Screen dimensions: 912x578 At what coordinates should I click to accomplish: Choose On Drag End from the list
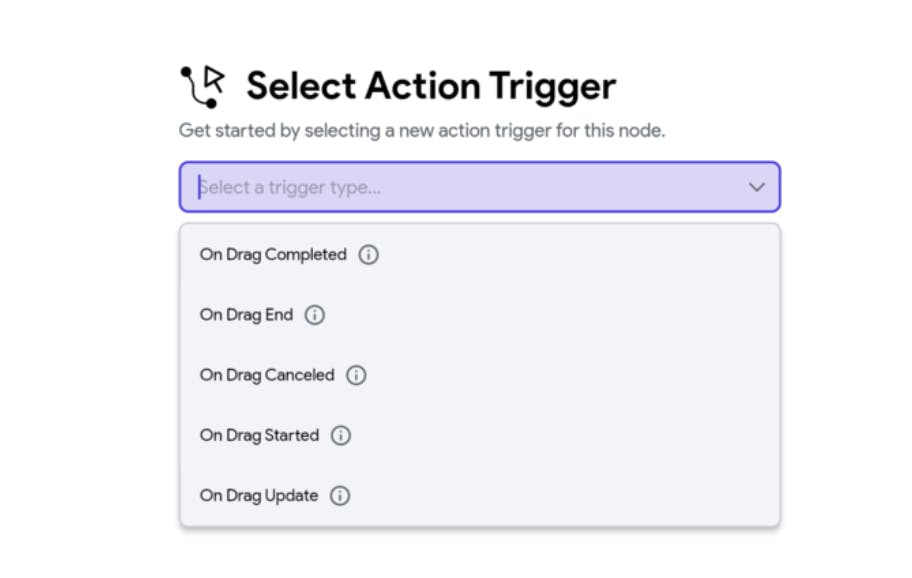(246, 315)
